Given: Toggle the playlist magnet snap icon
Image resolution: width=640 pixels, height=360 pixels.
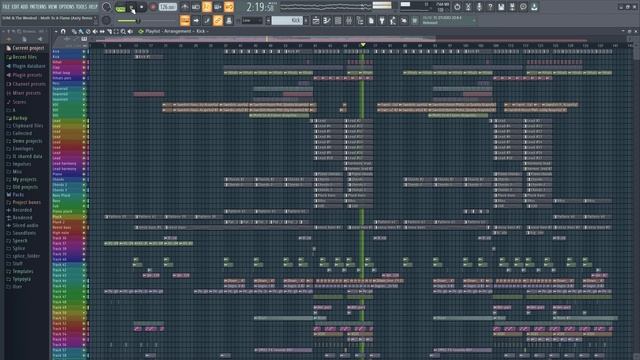Looking at the screenshot, I should 63,31.
